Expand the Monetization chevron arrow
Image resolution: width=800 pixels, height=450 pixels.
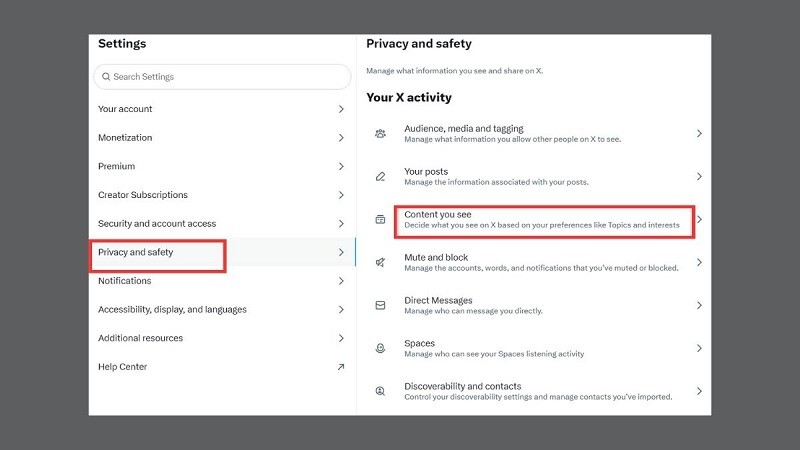pos(341,138)
